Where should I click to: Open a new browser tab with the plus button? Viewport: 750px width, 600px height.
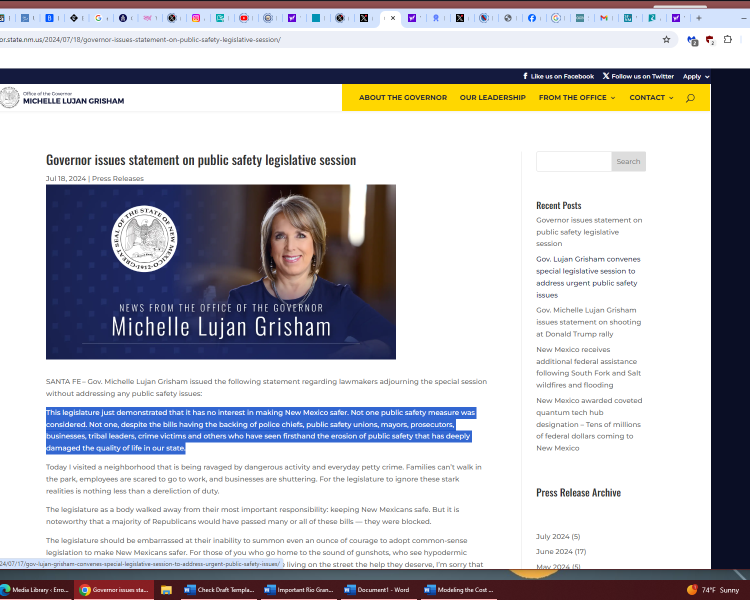[698, 18]
